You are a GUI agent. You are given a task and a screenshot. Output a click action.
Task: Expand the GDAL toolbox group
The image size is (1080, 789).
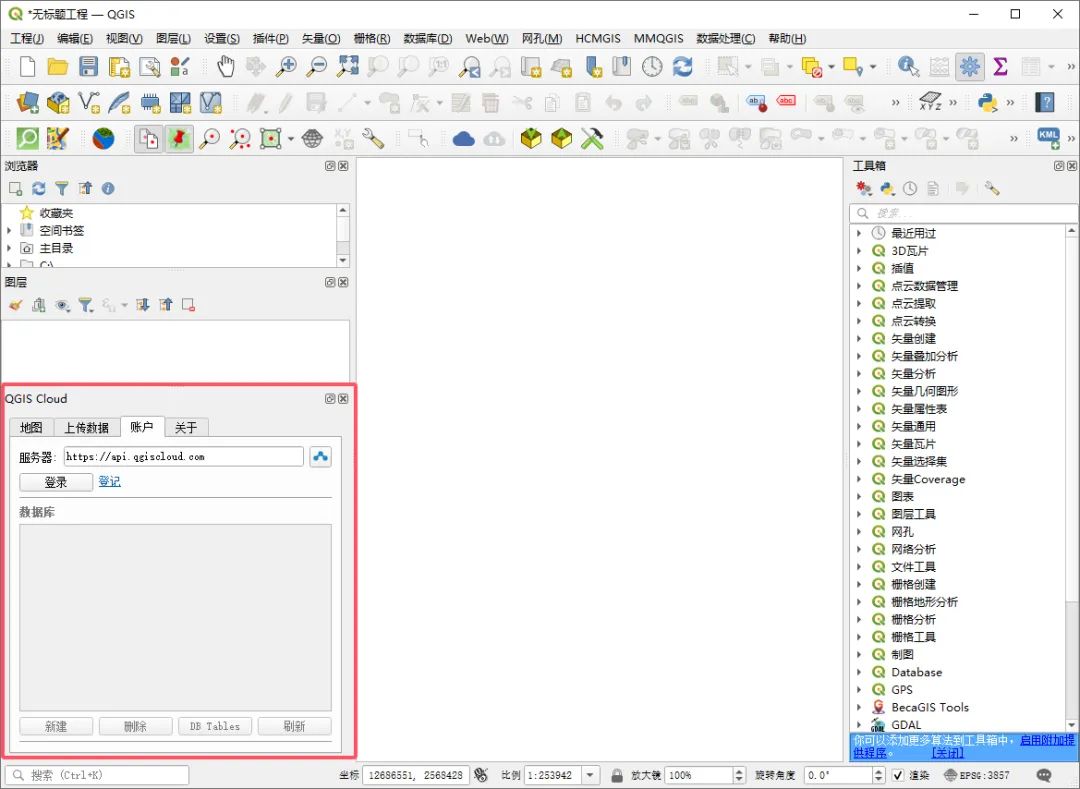point(859,725)
